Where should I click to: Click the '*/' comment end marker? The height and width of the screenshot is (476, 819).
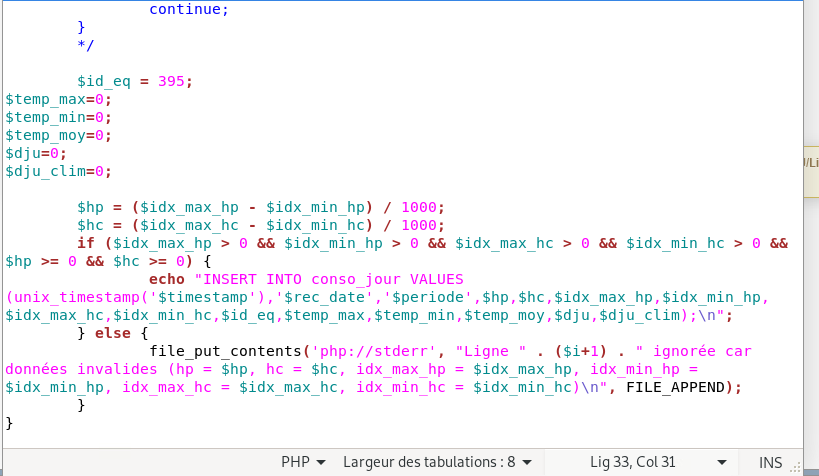pos(86,45)
